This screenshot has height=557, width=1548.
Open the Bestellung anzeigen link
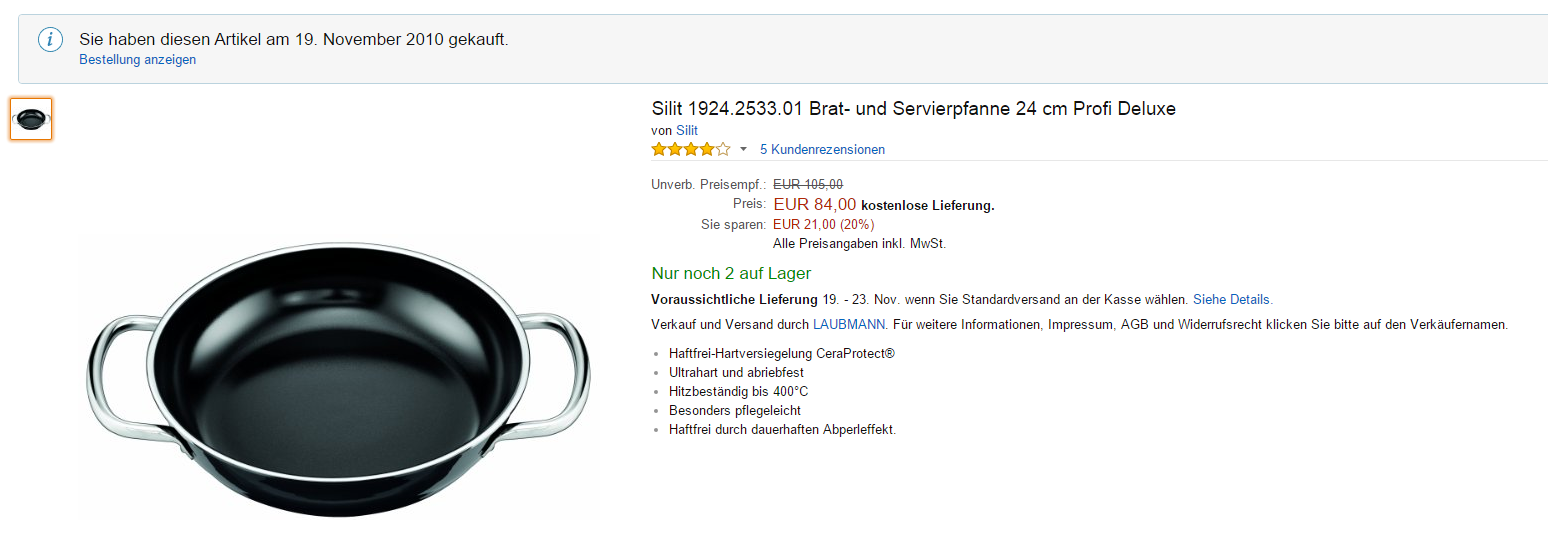pos(138,60)
